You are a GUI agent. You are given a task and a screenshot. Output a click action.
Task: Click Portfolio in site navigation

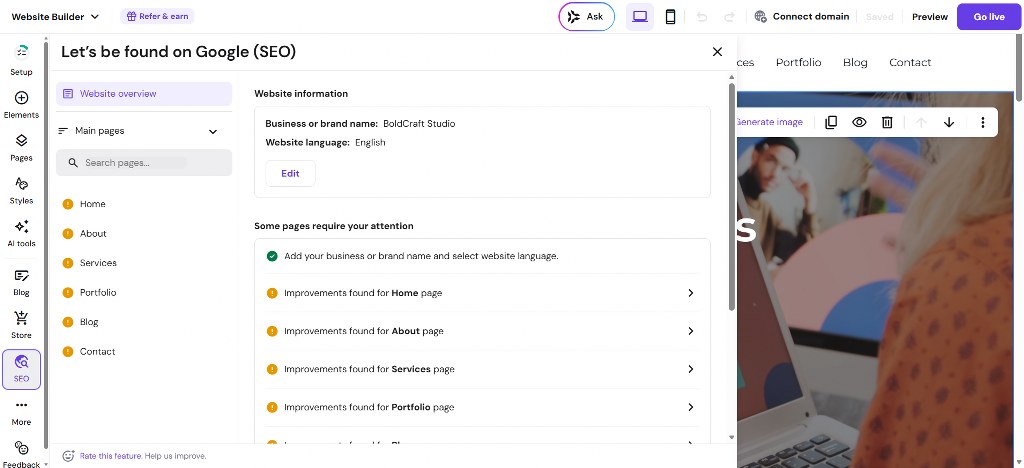click(x=798, y=63)
